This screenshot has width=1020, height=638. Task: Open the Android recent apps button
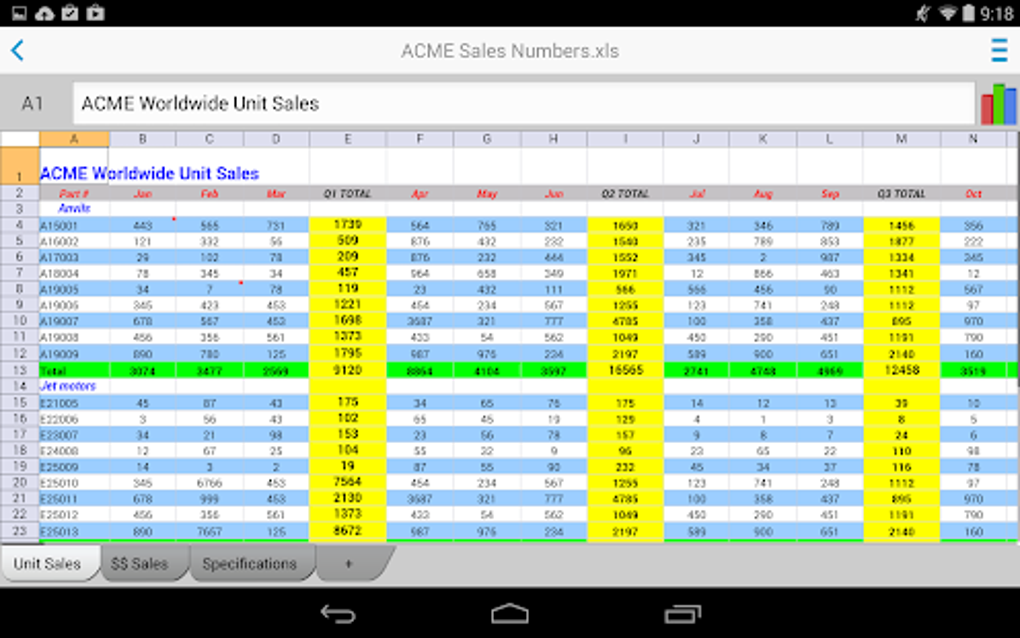pyautogui.click(x=682, y=613)
